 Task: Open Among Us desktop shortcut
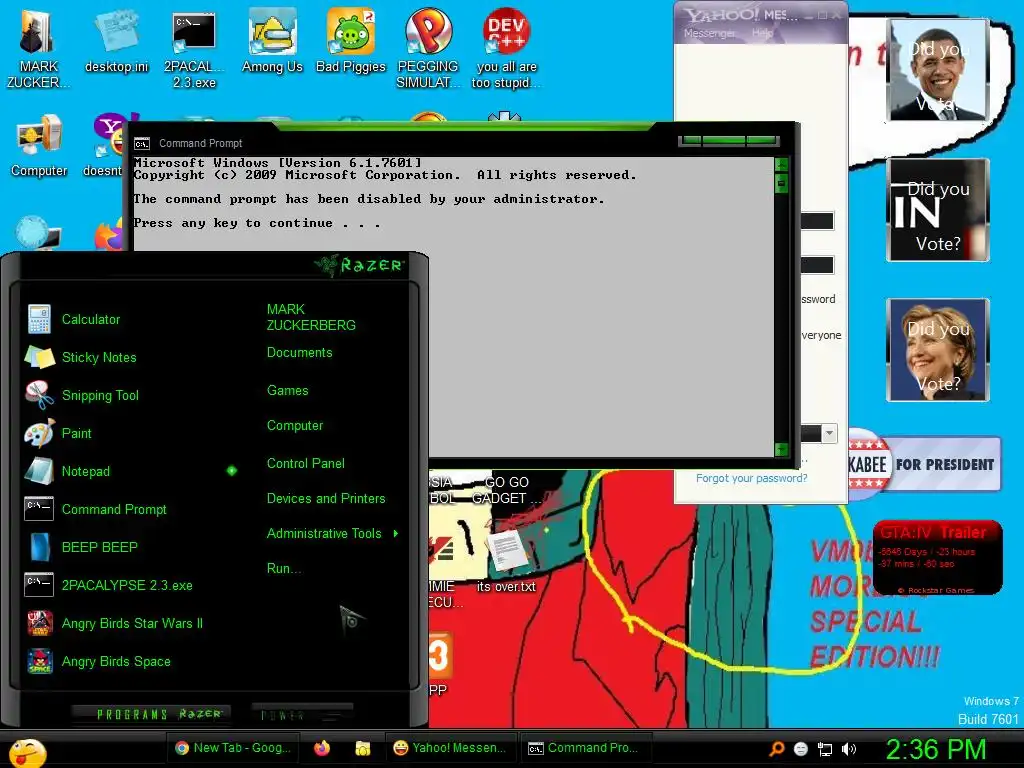(272, 41)
